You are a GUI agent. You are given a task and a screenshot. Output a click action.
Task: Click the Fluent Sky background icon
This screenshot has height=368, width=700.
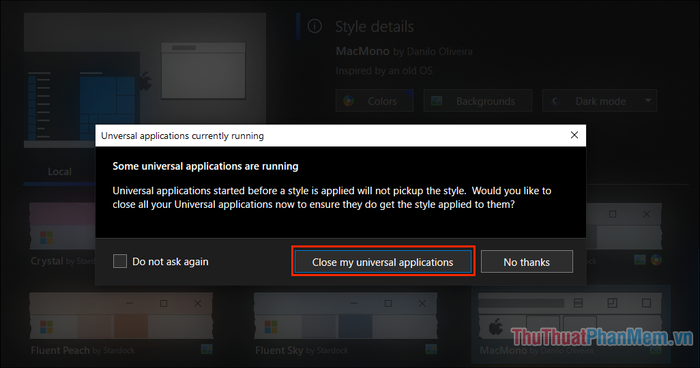[x=431, y=349]
